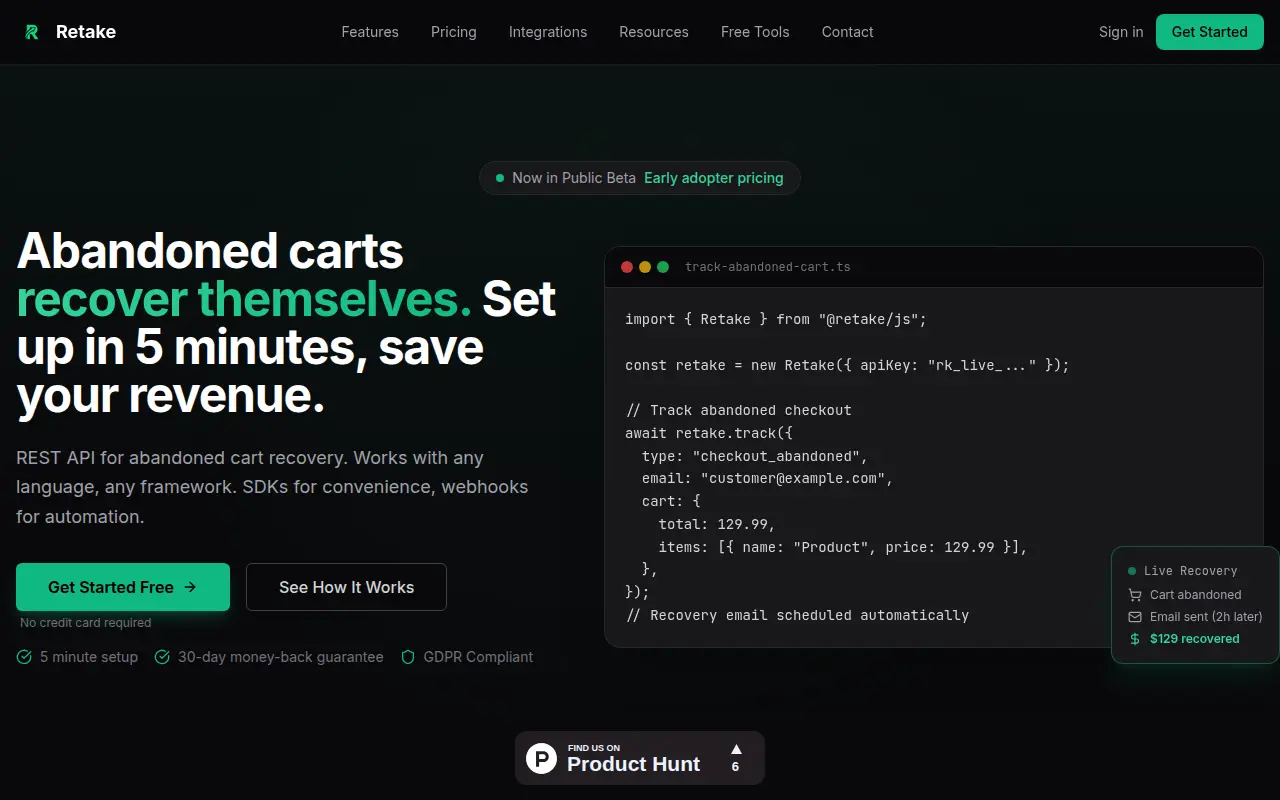Click the Get Started header button
Screen dimensions: 1280x800
coord(1210,32)
